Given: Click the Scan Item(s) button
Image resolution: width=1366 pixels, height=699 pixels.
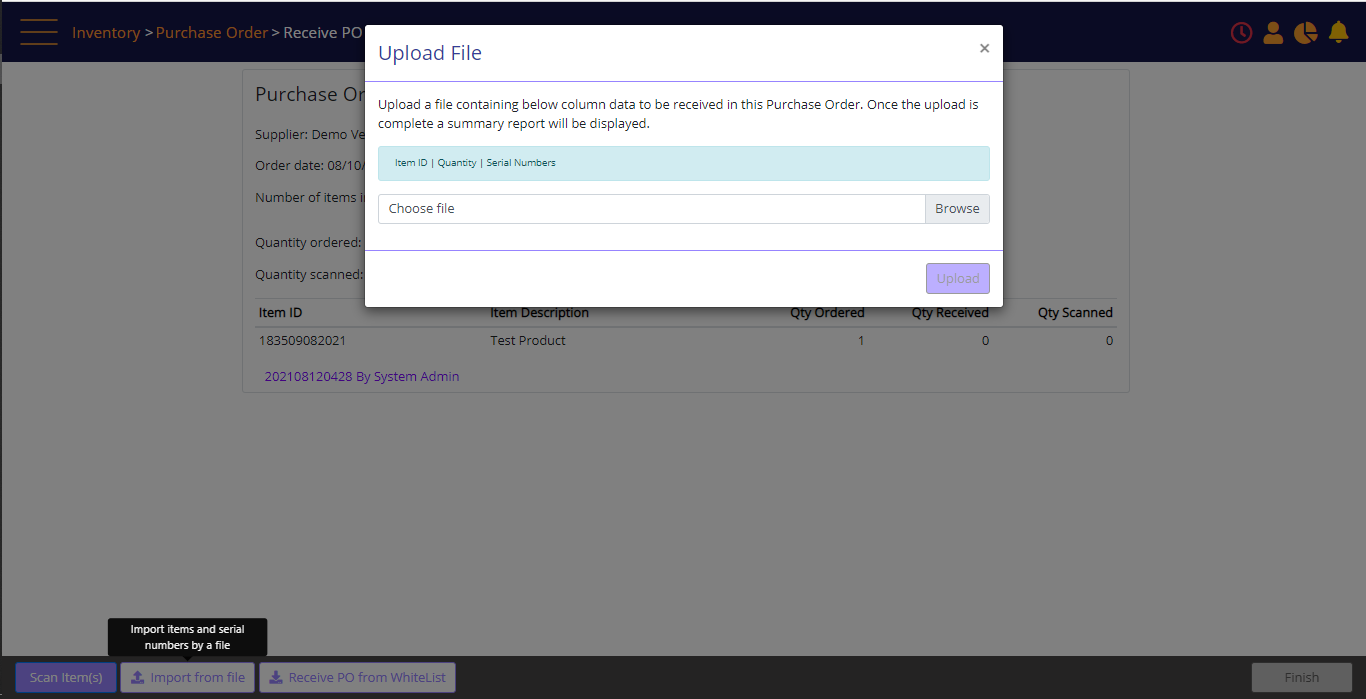Looking at the screenshot, I should coord(66,677).
